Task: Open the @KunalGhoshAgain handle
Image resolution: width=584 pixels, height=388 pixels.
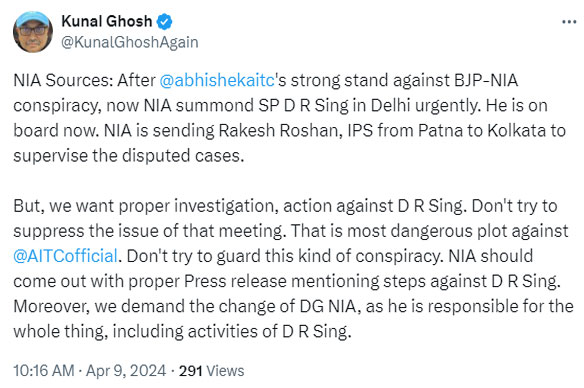Action: [x=130, y=42]
